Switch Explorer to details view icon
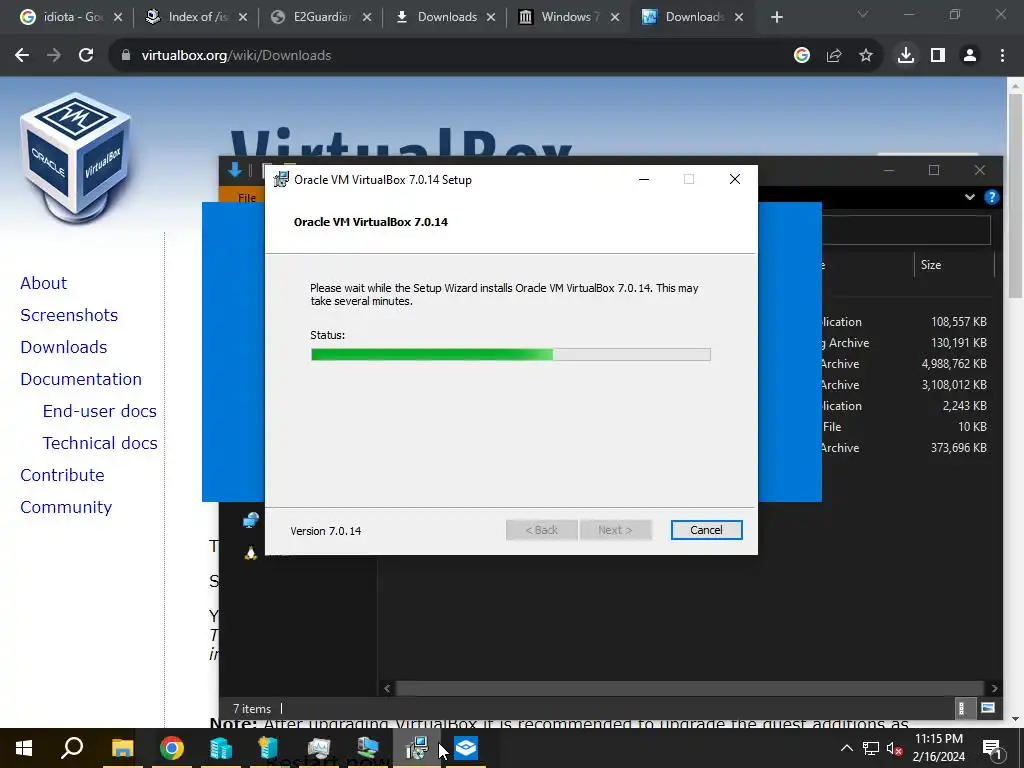1024x768 pixels. pyautogui.click(x=961, y=708)
